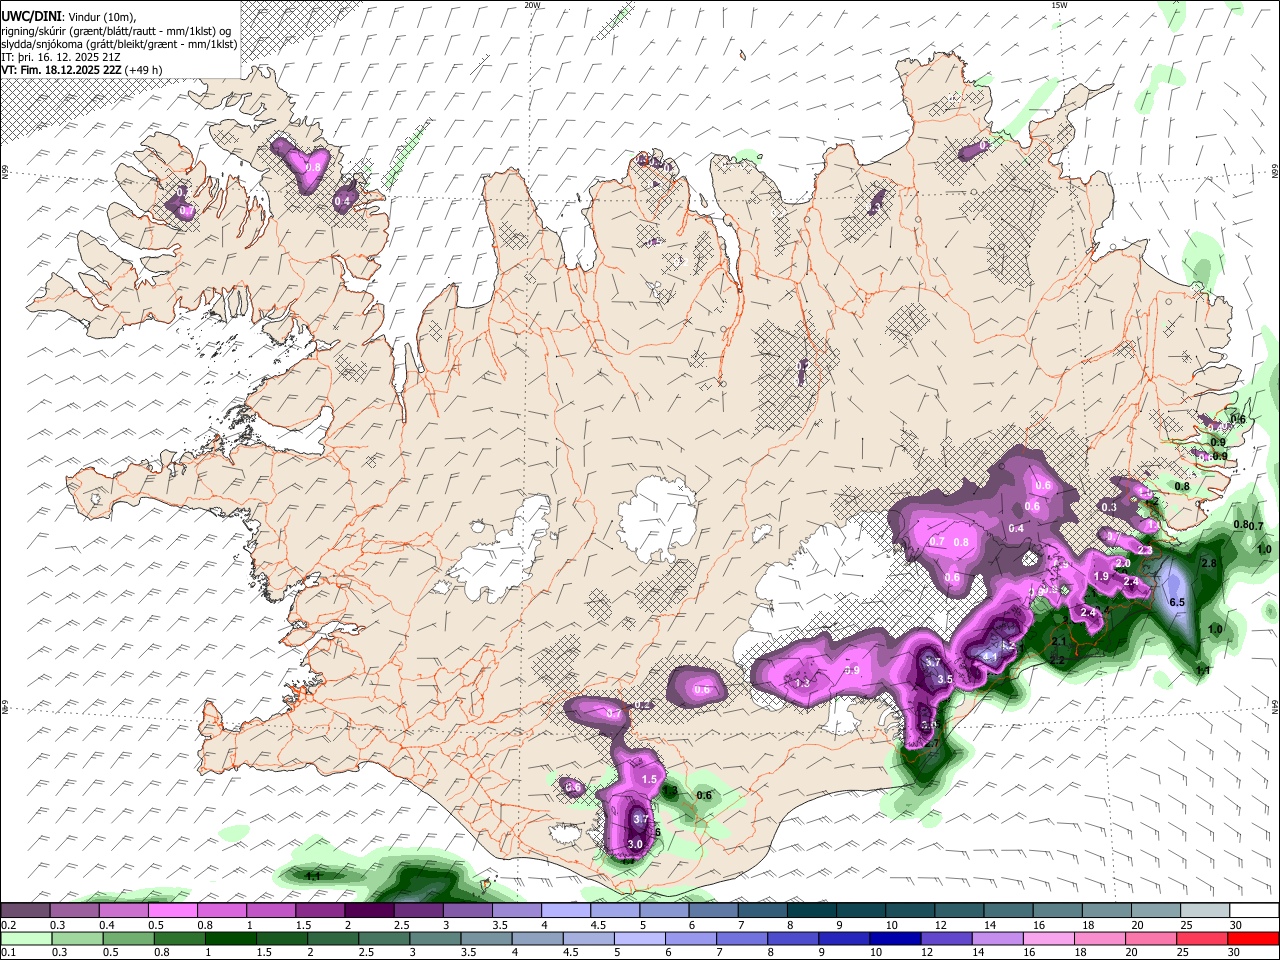Click the '0.2' label on the snow legend scale

coord(8,925)
